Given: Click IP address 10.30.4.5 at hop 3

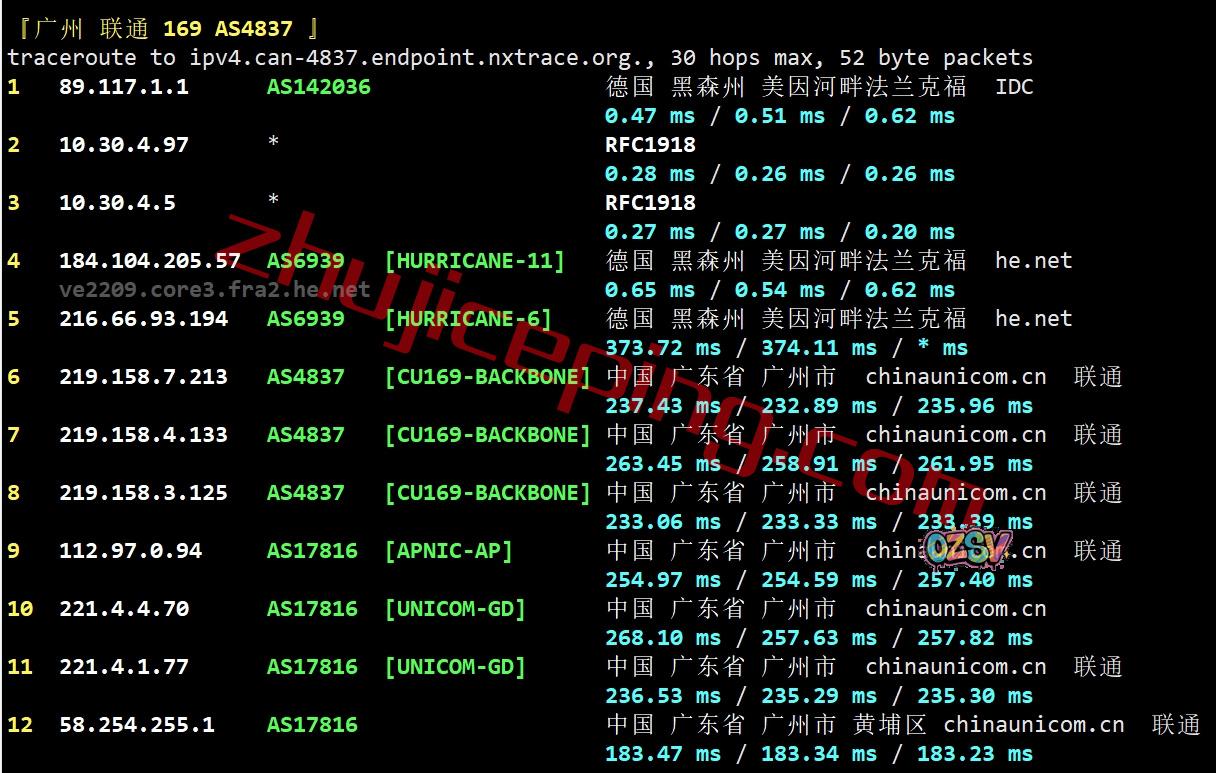Looking at the screenshot, I should tap(117, 203).
